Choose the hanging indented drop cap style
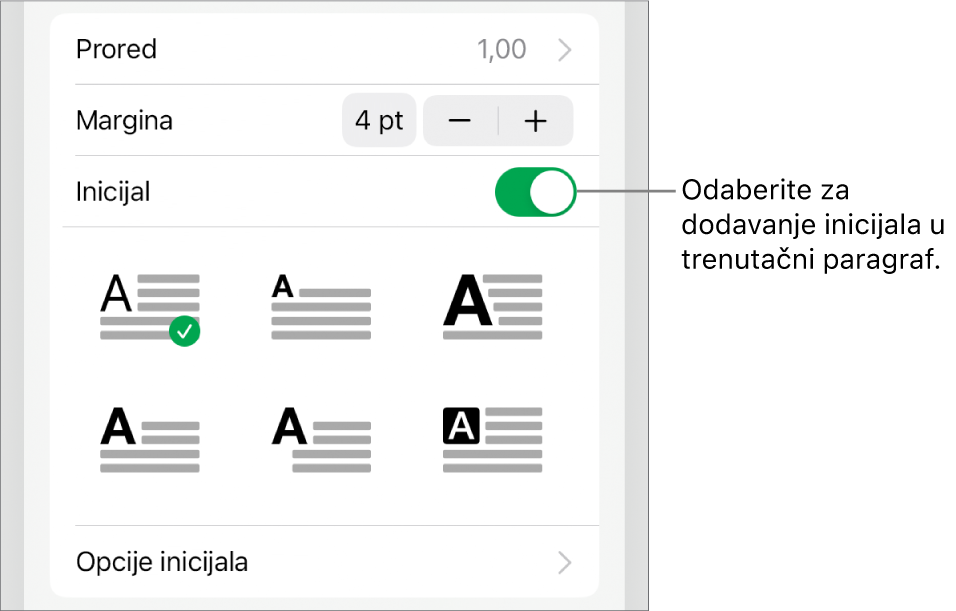Viewport: 956px width, 611px height. 321,439
